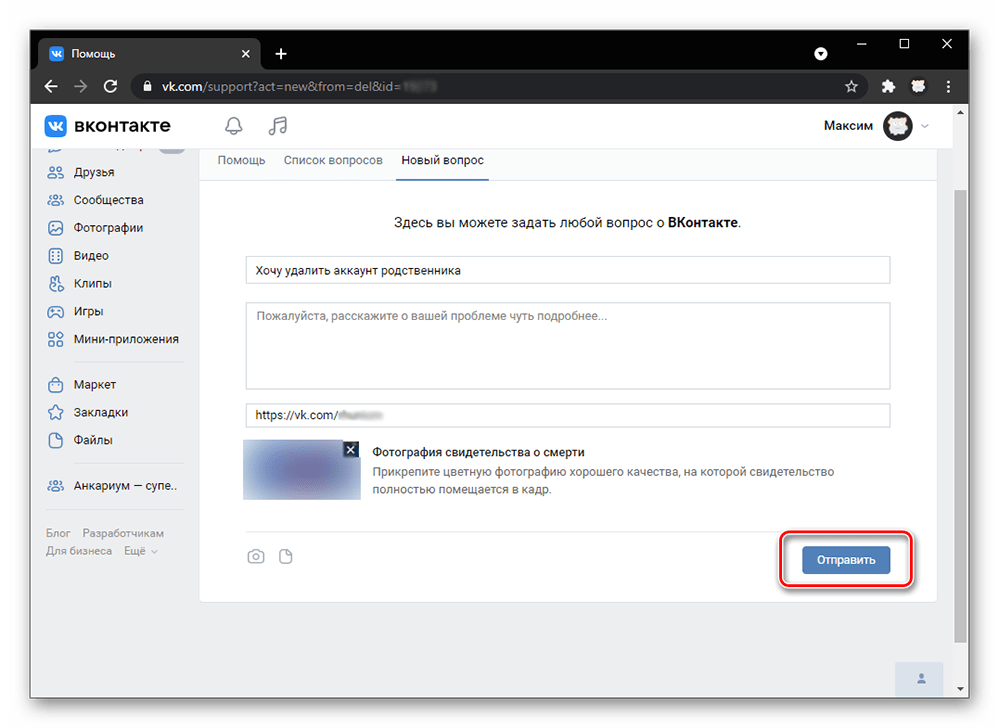Open a new browser tab
This screenshot has width=999, height=728.
click(x=281, y=54)
